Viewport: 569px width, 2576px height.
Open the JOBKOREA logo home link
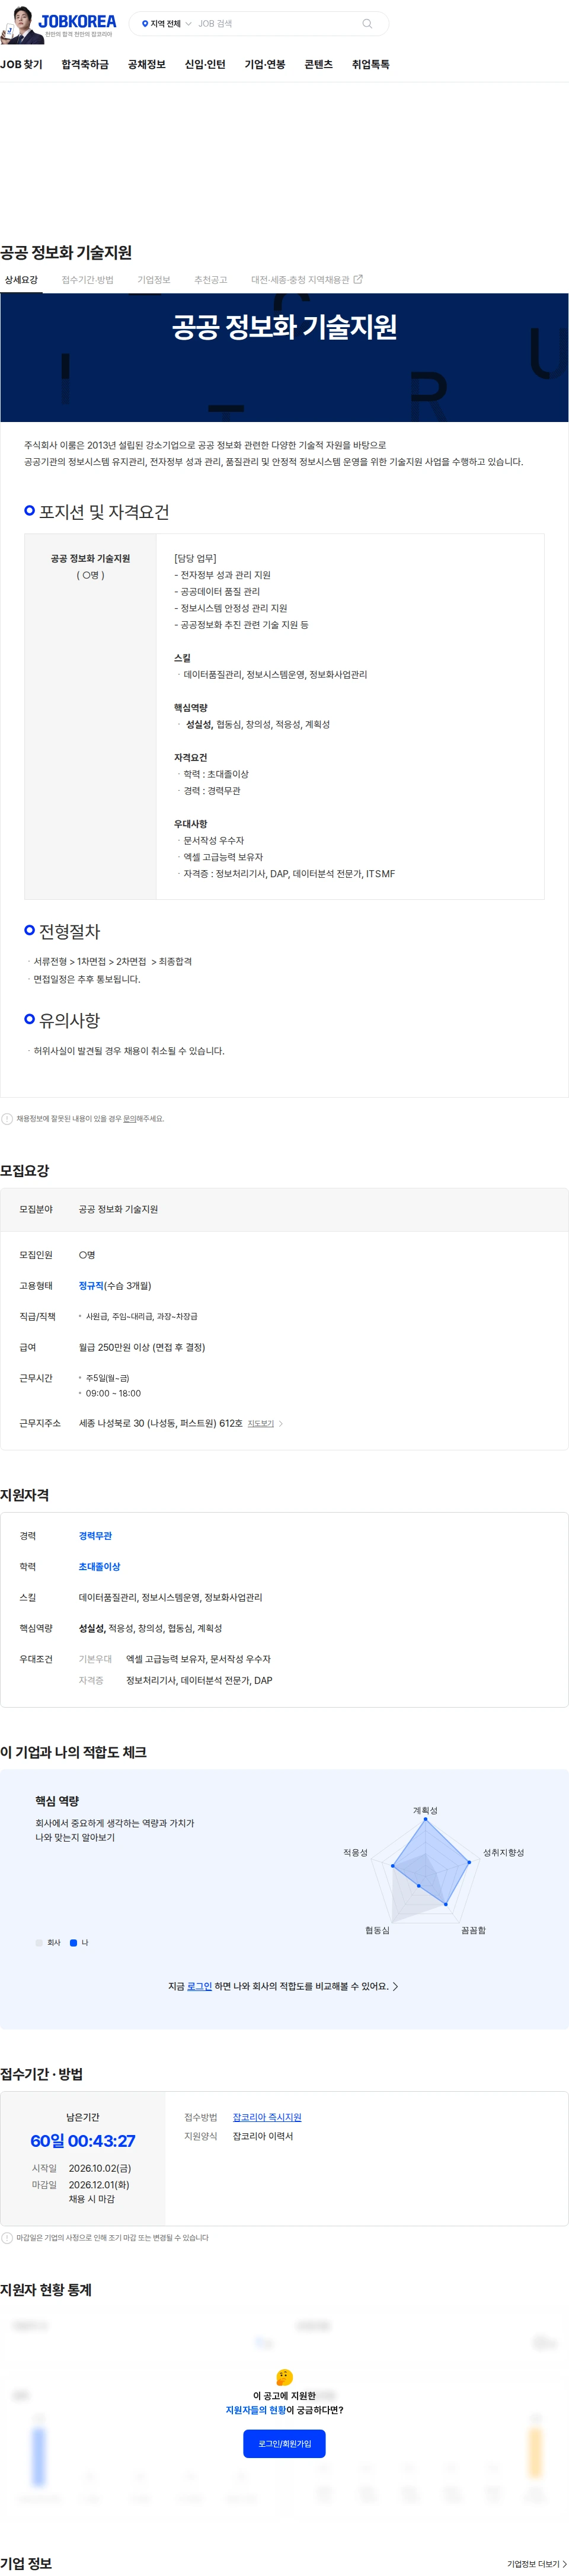(76, 21)
